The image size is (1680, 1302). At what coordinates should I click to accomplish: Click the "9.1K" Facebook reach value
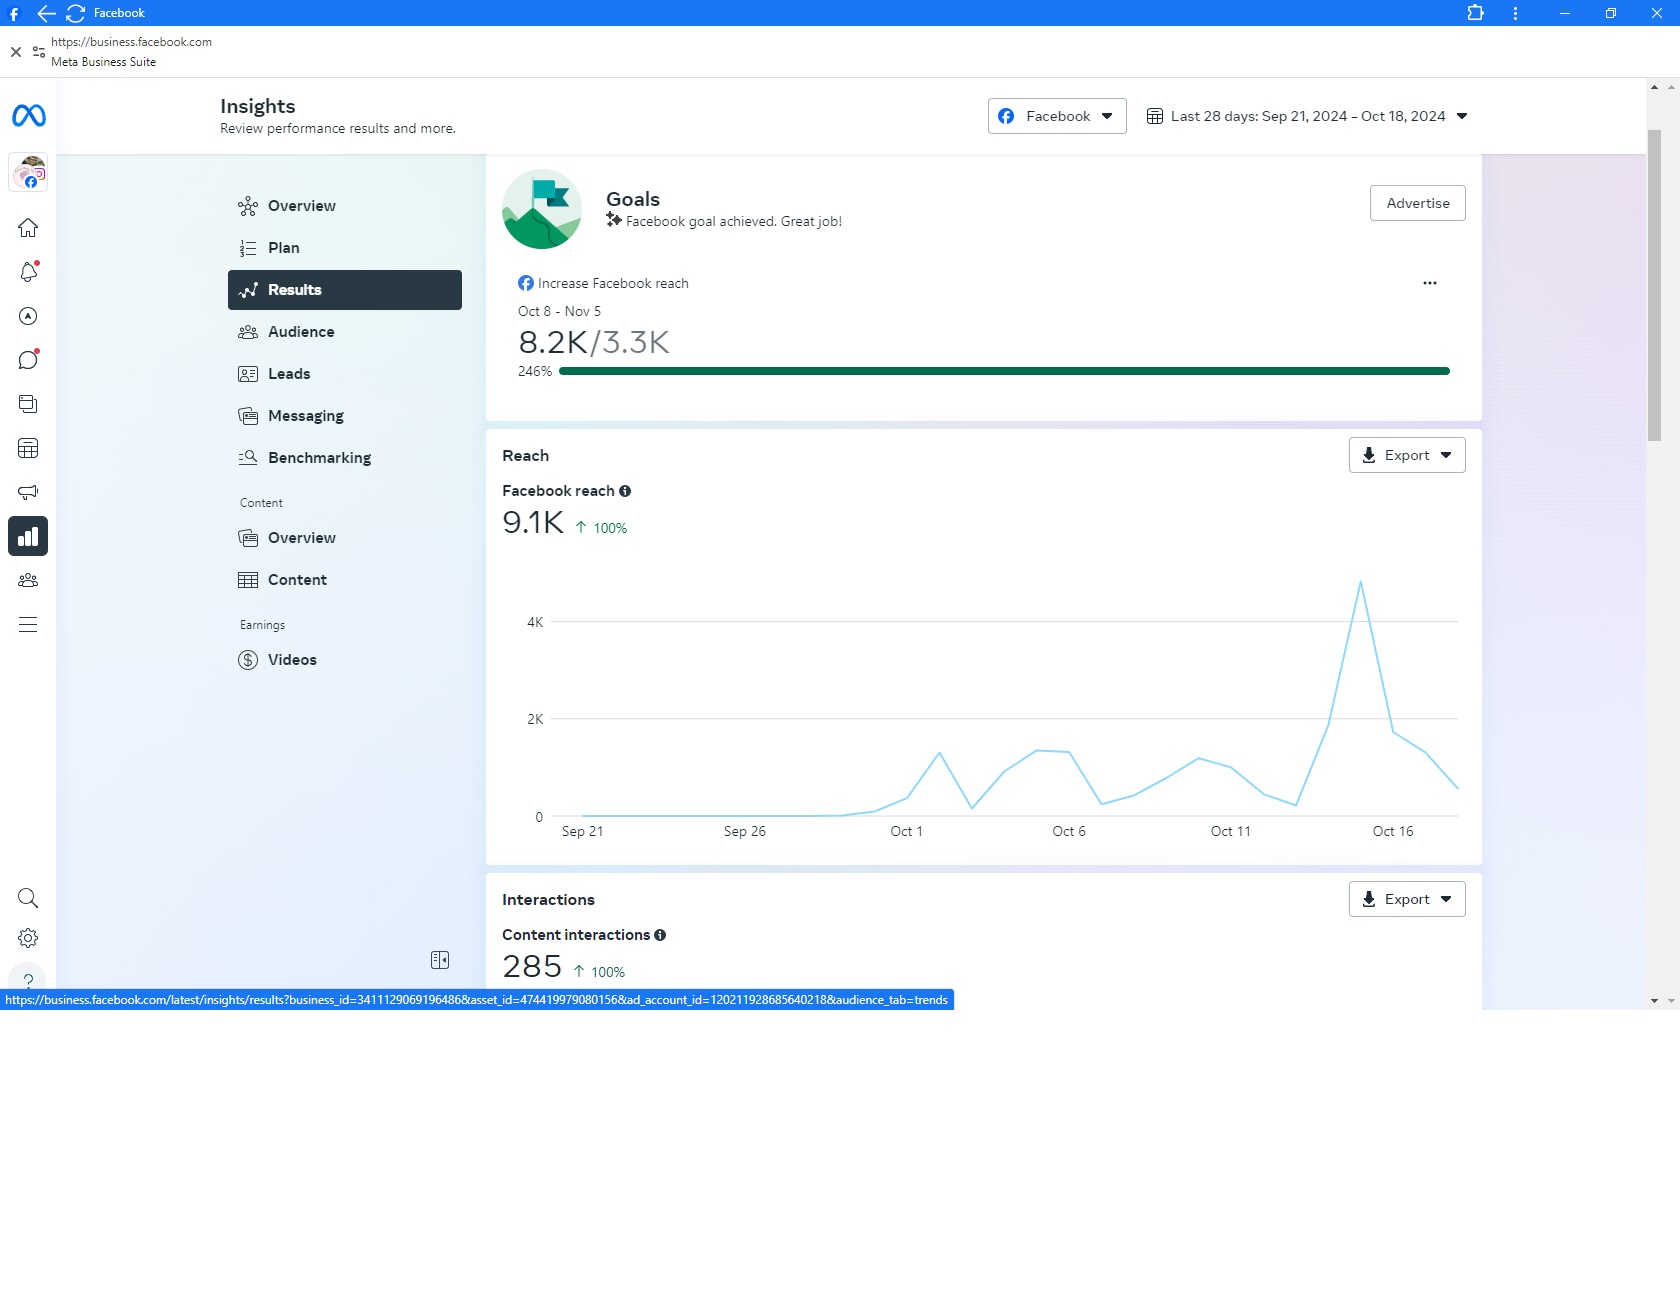(533, 522)
